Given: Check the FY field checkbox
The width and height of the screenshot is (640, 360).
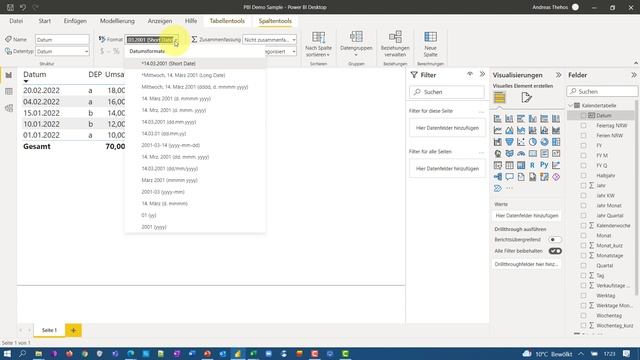Looking at the screenshot, I should (583, 146).
